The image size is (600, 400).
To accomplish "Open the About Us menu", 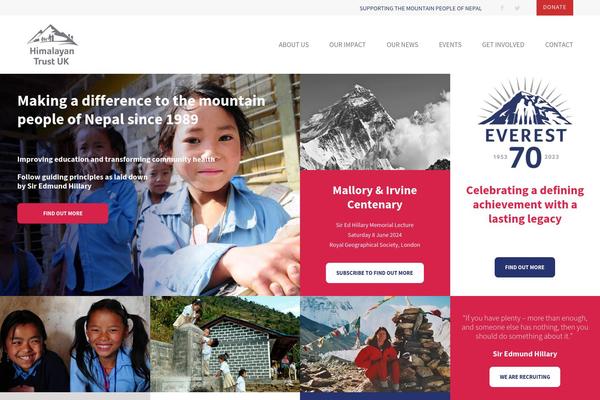I will (293, 45).
